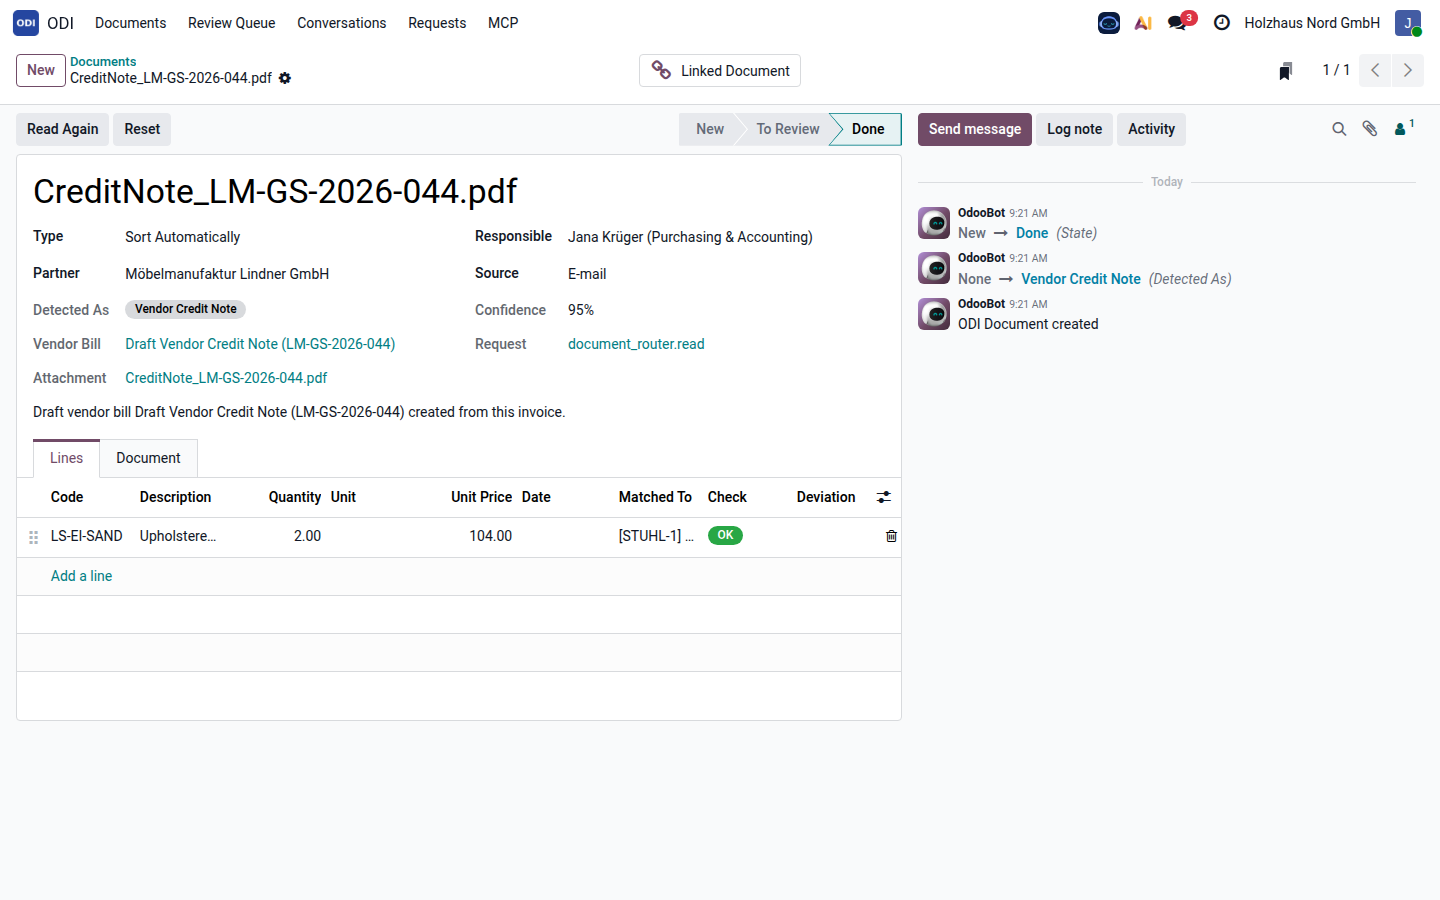Click Add a line link
Viewport: 1440px width, 900px height.
tap(82, 576)
